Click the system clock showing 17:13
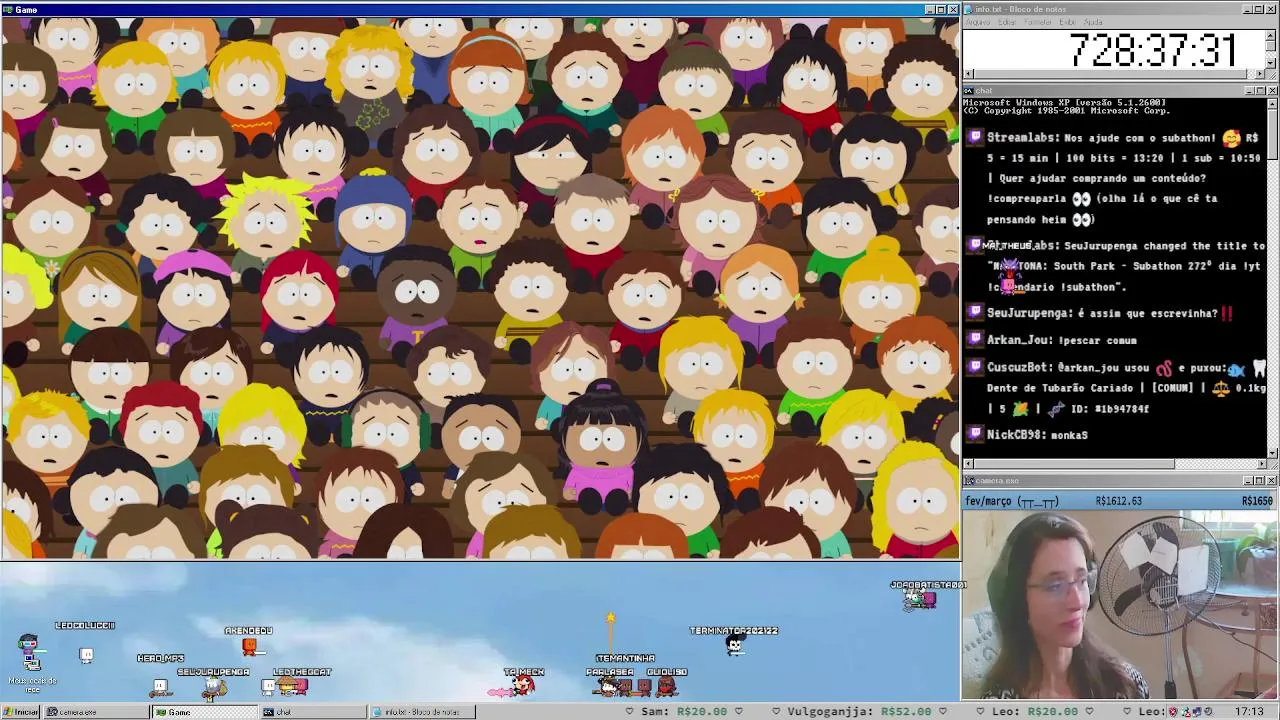1280x720 pixels. (x=1248, y=712)
